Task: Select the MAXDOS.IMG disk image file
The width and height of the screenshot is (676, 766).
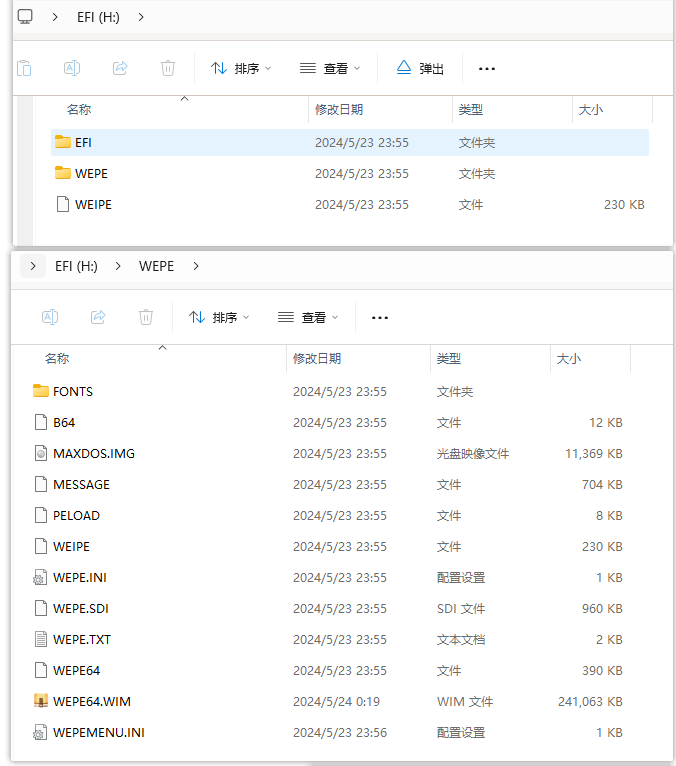Action: click(x=93, y=453)
